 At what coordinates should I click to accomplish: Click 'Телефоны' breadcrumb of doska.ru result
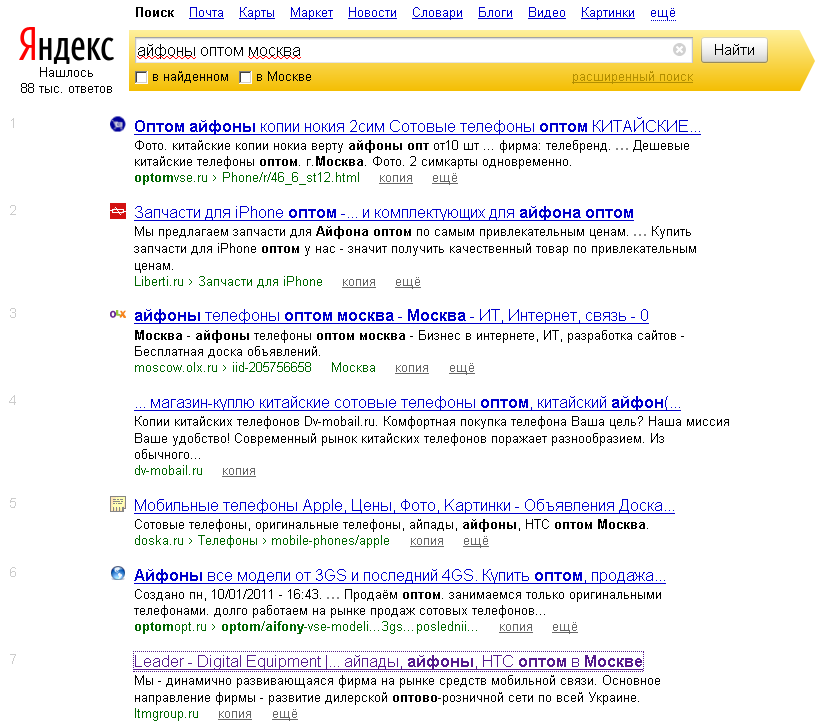(227, 541)
